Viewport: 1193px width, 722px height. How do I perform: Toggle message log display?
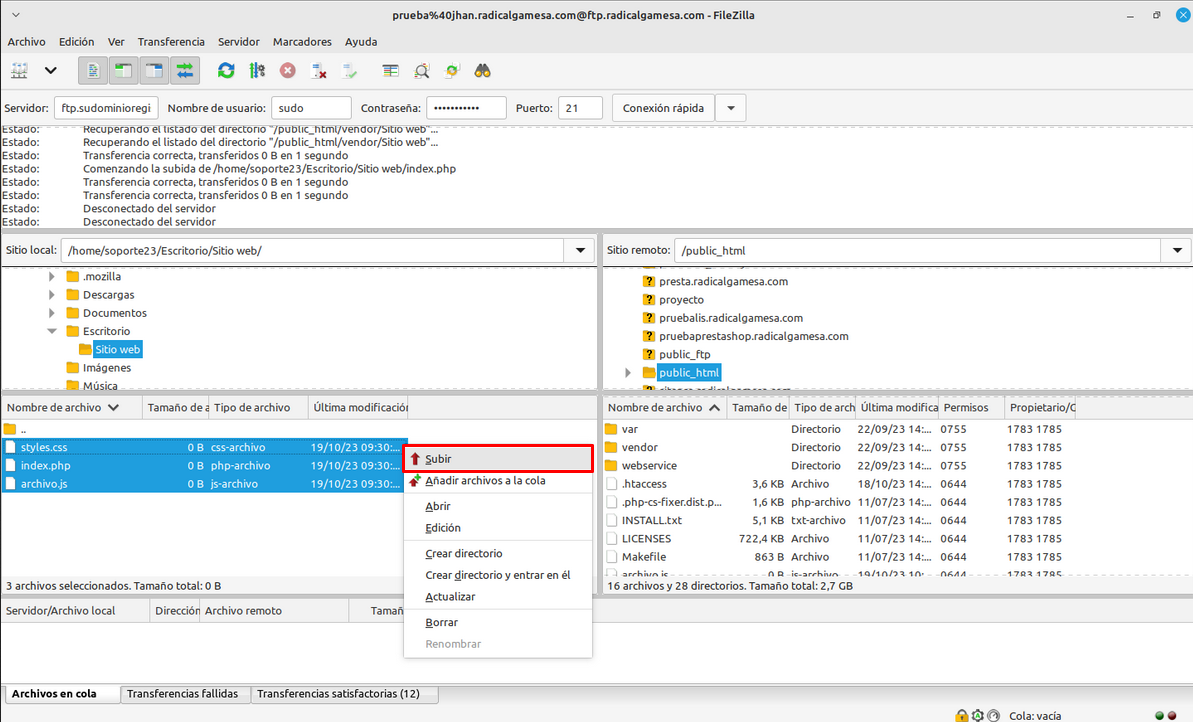93,71
